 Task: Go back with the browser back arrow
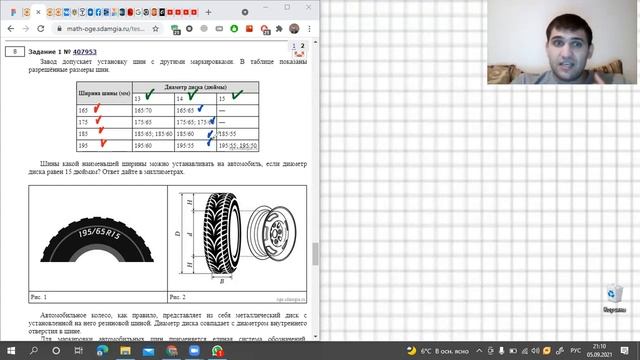pos(11,29)
